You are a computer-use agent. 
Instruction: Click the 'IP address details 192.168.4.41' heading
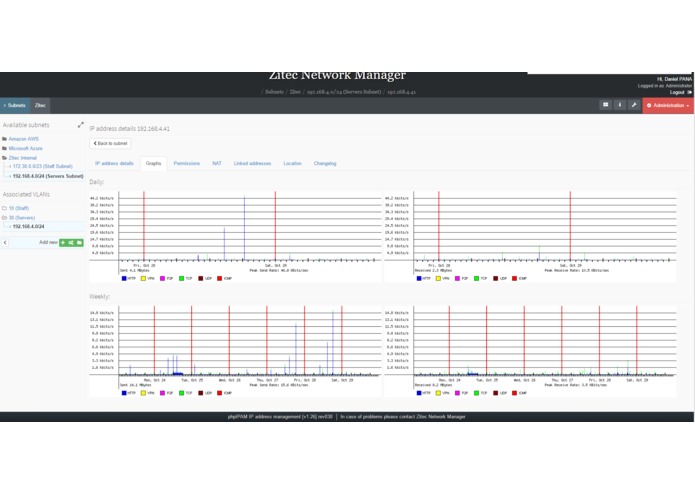pos(129,129)
